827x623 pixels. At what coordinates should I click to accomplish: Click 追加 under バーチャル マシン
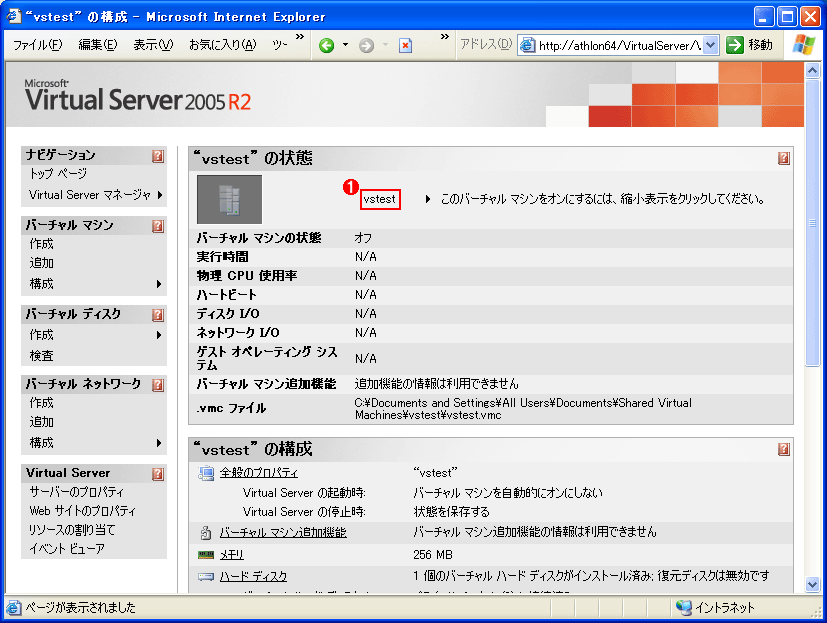click(41, 263)
